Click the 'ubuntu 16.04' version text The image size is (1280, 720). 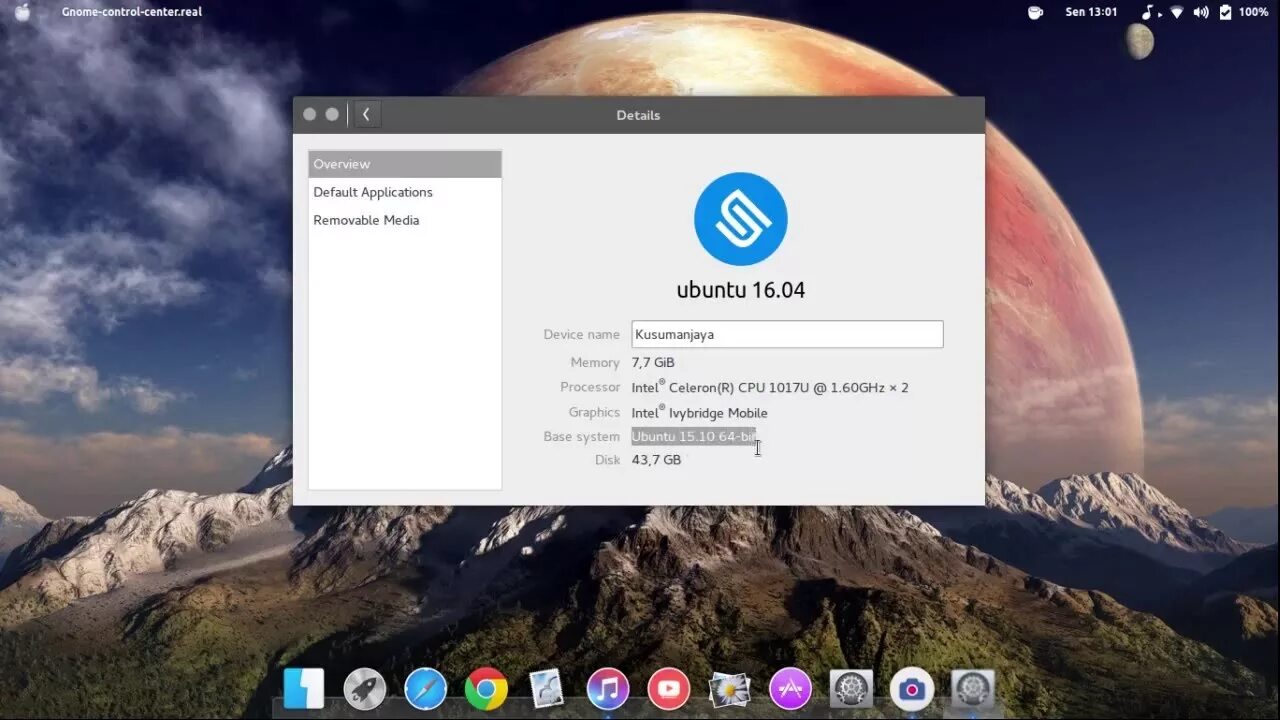[x=741, y=290]
